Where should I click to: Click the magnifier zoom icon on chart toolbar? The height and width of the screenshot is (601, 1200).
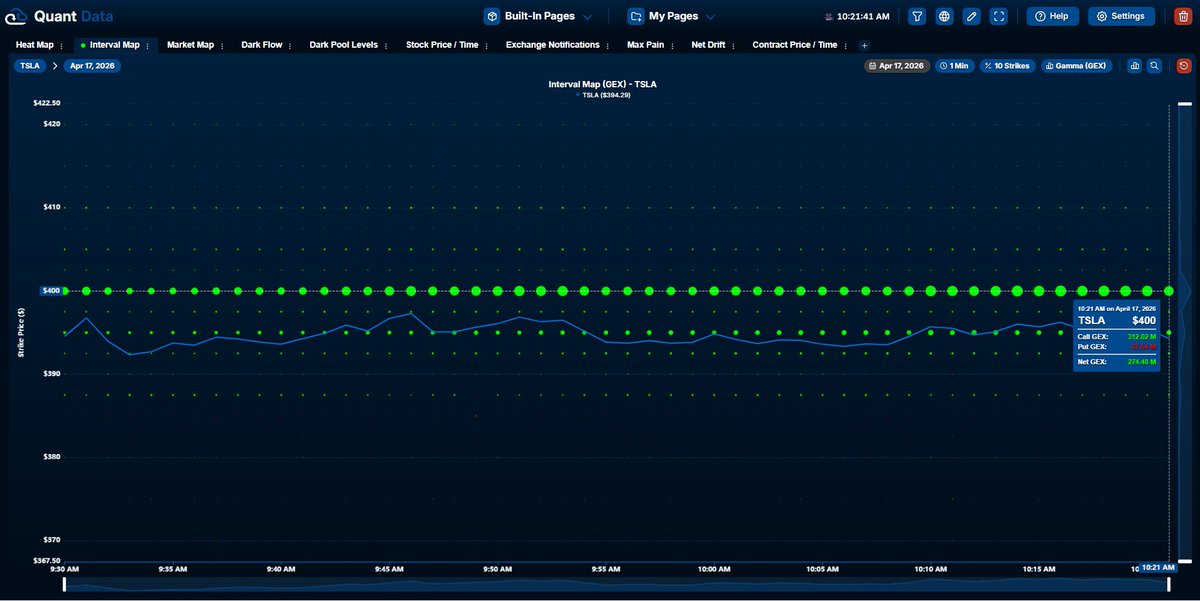coord(1154,66)
